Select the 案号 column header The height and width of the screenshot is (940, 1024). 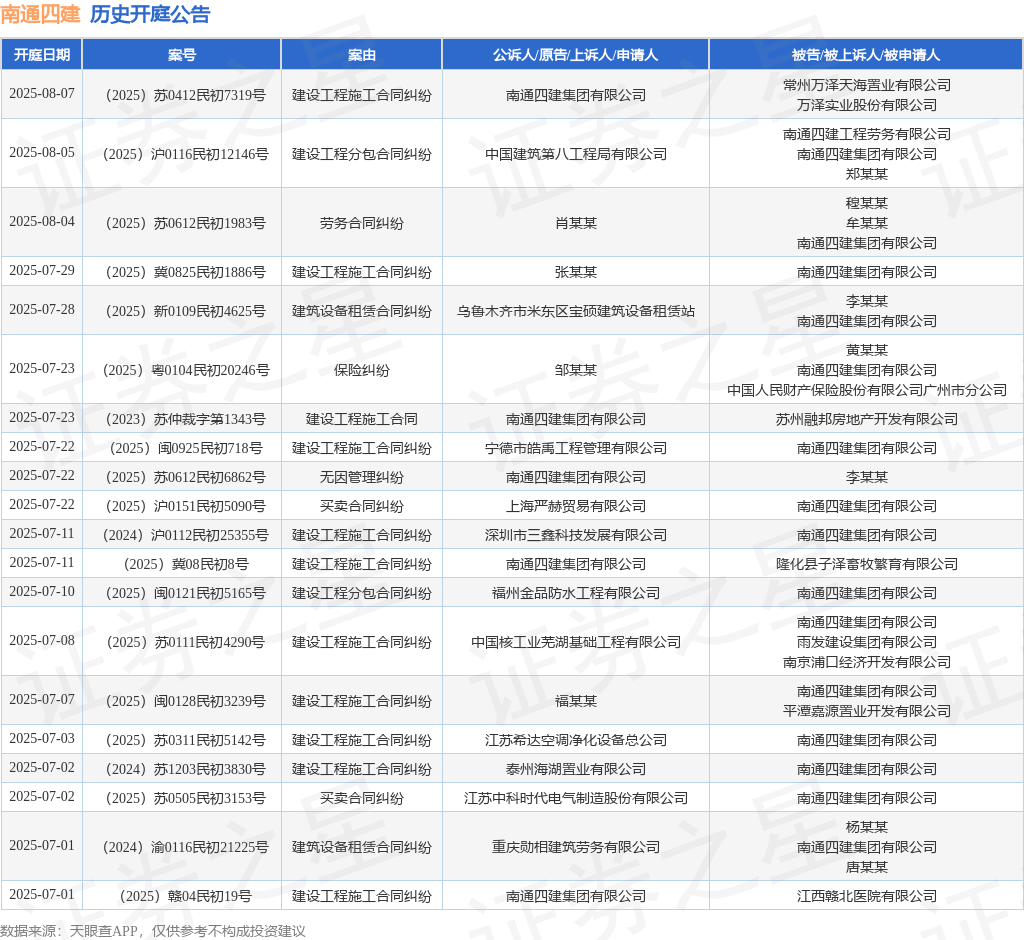(x=182, y=55)
